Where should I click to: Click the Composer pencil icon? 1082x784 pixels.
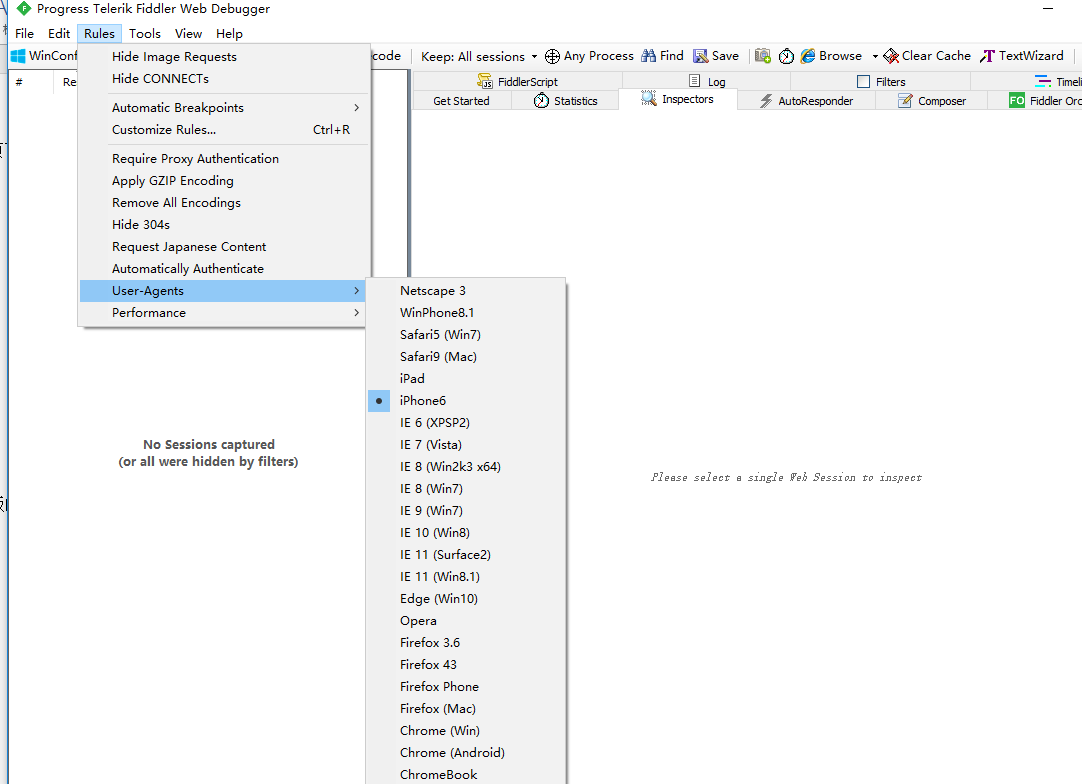pos(905,101)
